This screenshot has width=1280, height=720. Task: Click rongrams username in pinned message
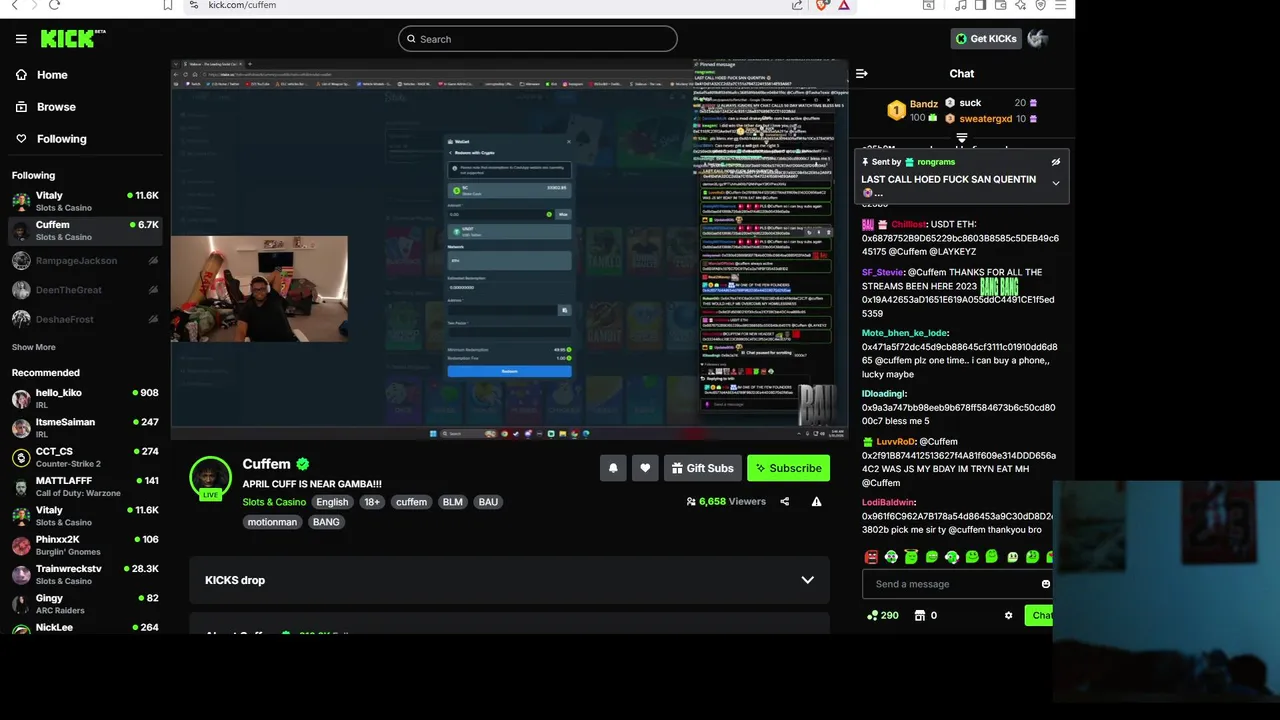click(x=935, y=162)
